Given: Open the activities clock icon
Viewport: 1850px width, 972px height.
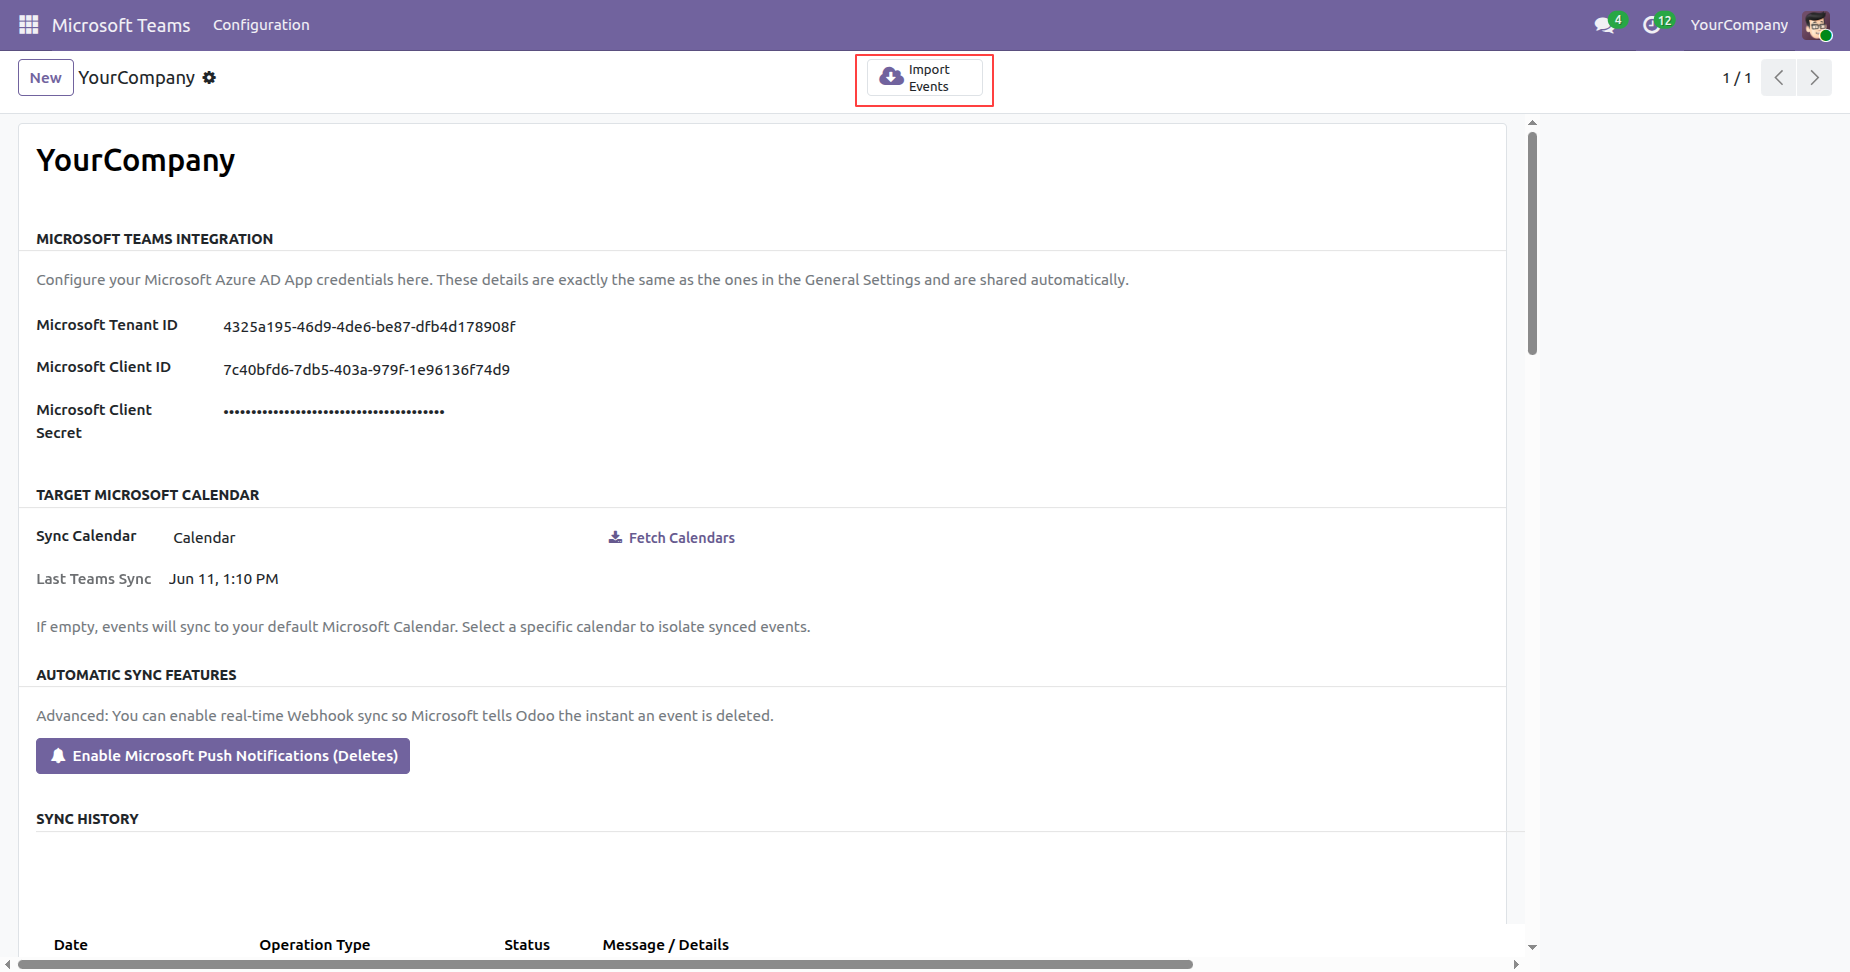Looking at the screenshot, I should pyautogui.click(x=1652, y=25).
